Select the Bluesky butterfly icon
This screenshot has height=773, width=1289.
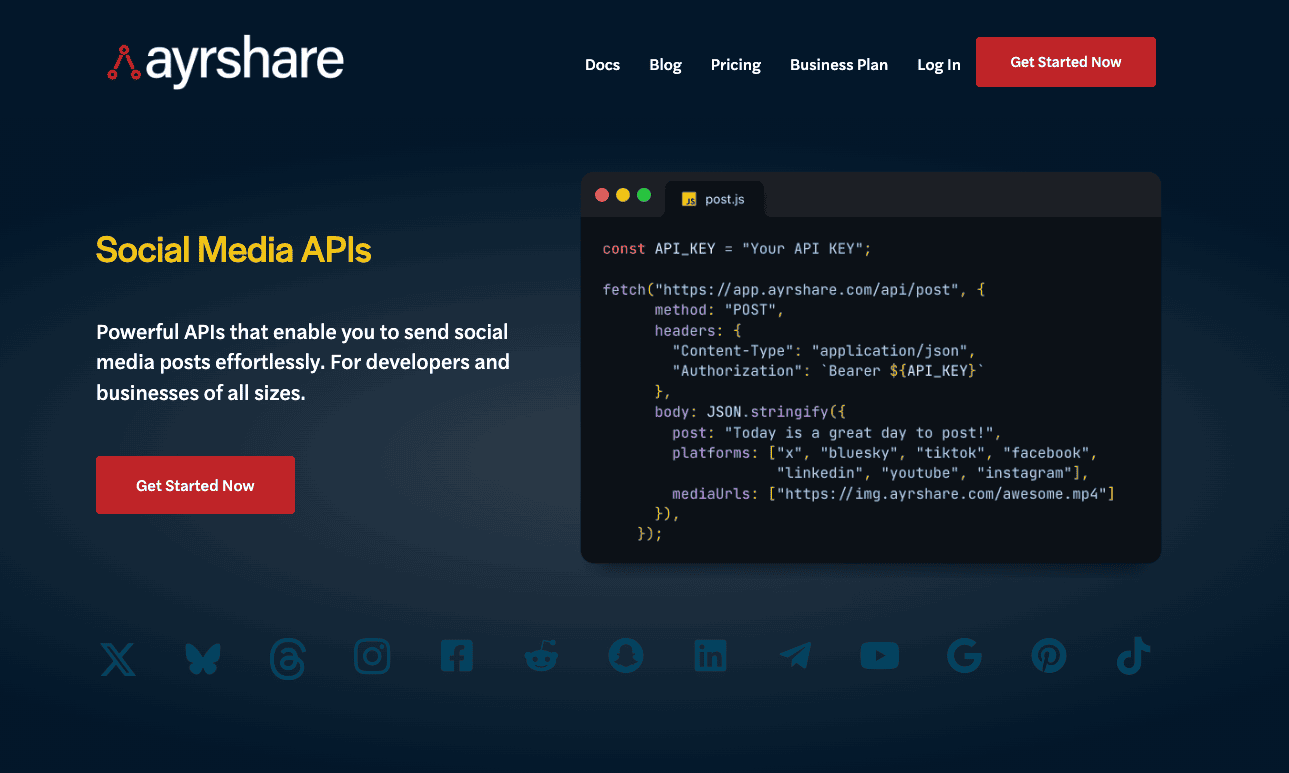202,658
